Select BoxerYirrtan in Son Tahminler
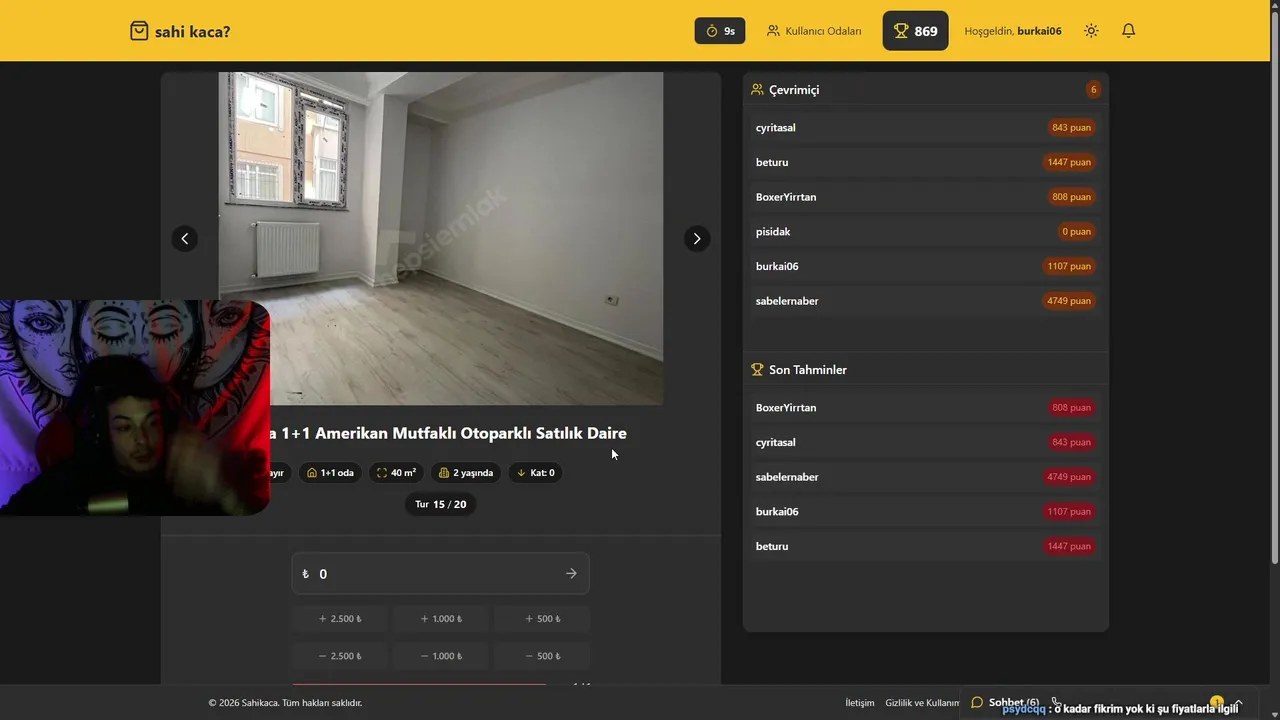Image resolution: width=1280 pixels, height=720 pixels. tap(926, 408)
